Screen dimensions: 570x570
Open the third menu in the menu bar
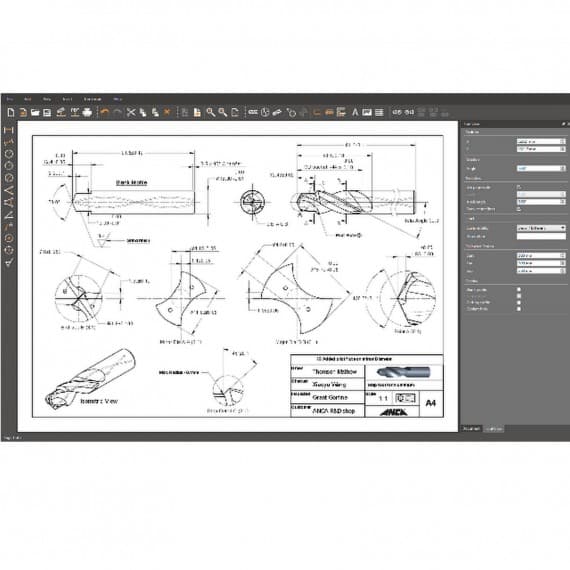coord(47,99)
